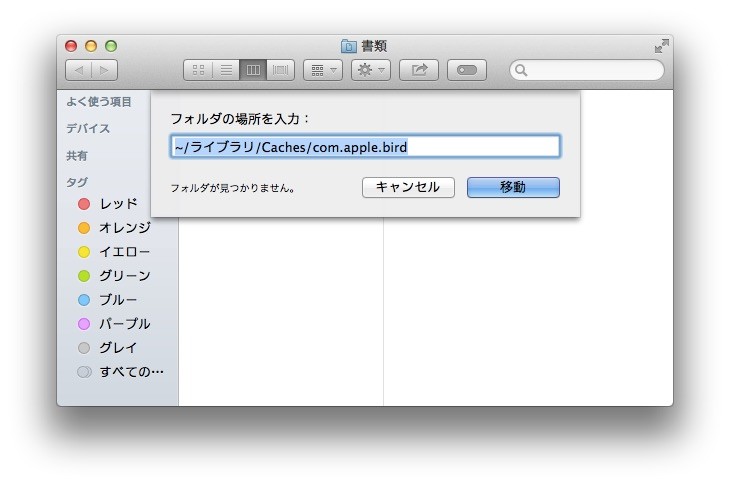Viewport: 730px width, 485px height.
Task: Select column view button in toolbar
Action: (253, 70)
